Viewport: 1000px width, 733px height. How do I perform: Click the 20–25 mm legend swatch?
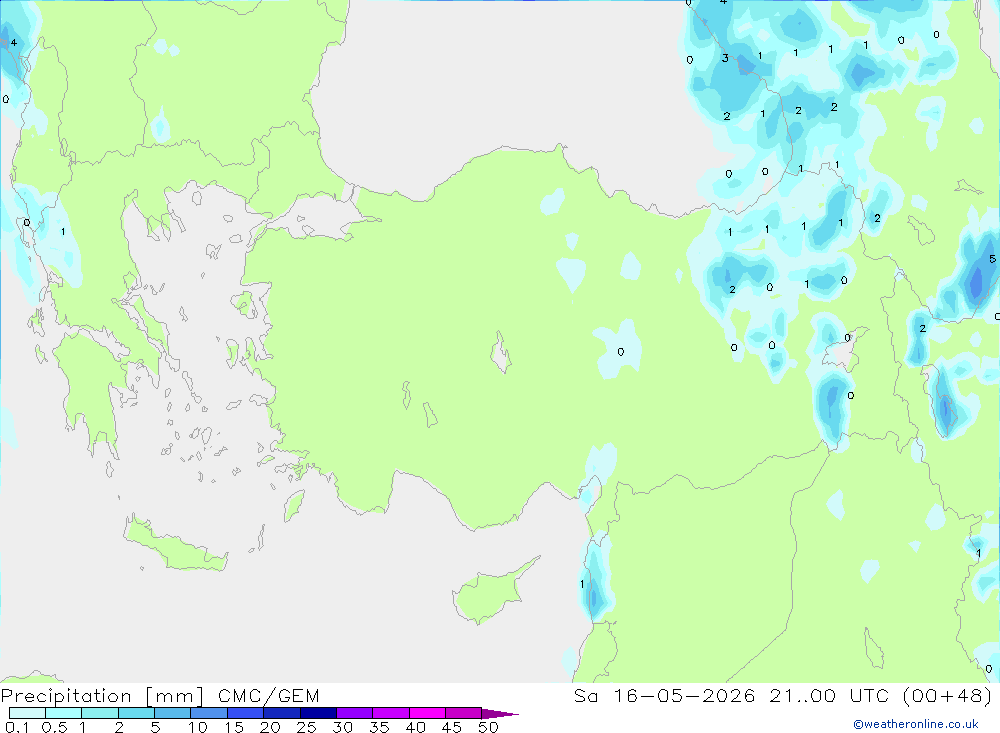pos(282,713)
